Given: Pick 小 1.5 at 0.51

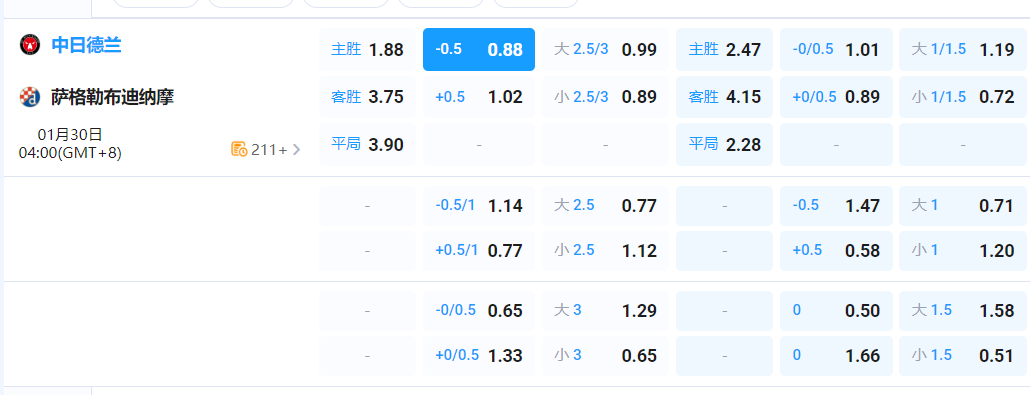Looking at the screenshot, I should [964, 356].
